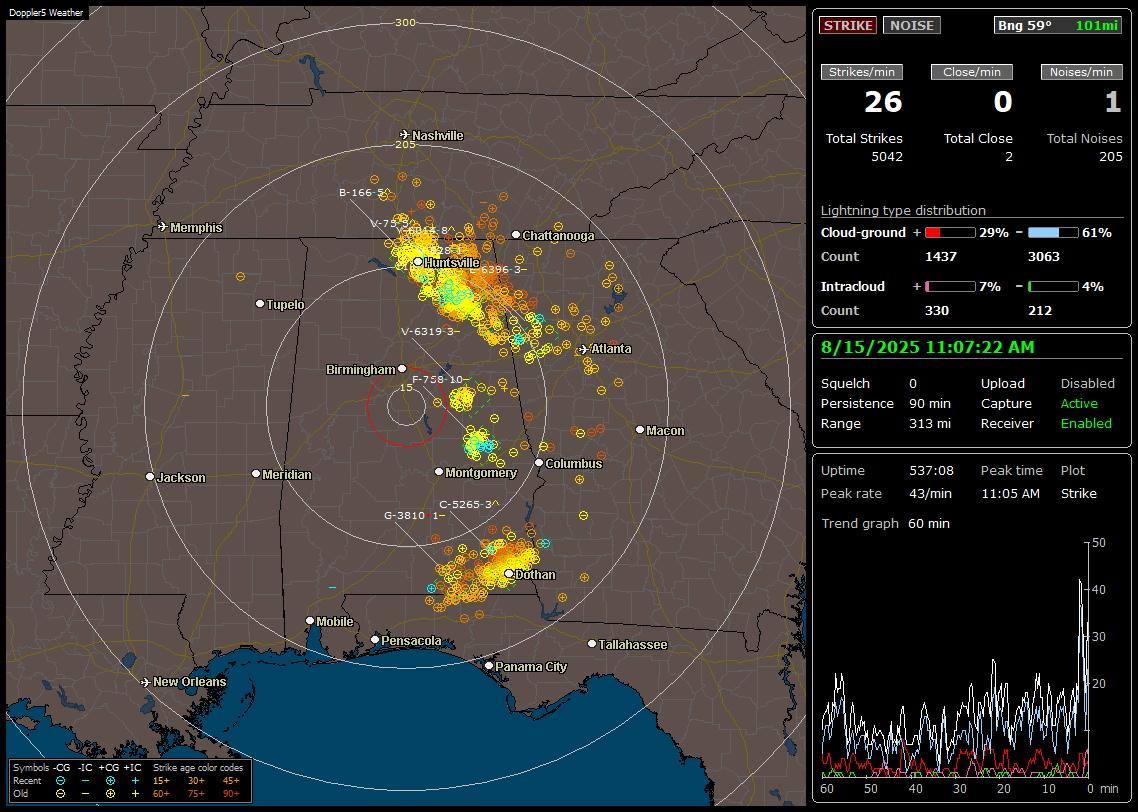Click the Capture status Active
This screenshot has width=1138, height=812.
(x=1079, y=403)
